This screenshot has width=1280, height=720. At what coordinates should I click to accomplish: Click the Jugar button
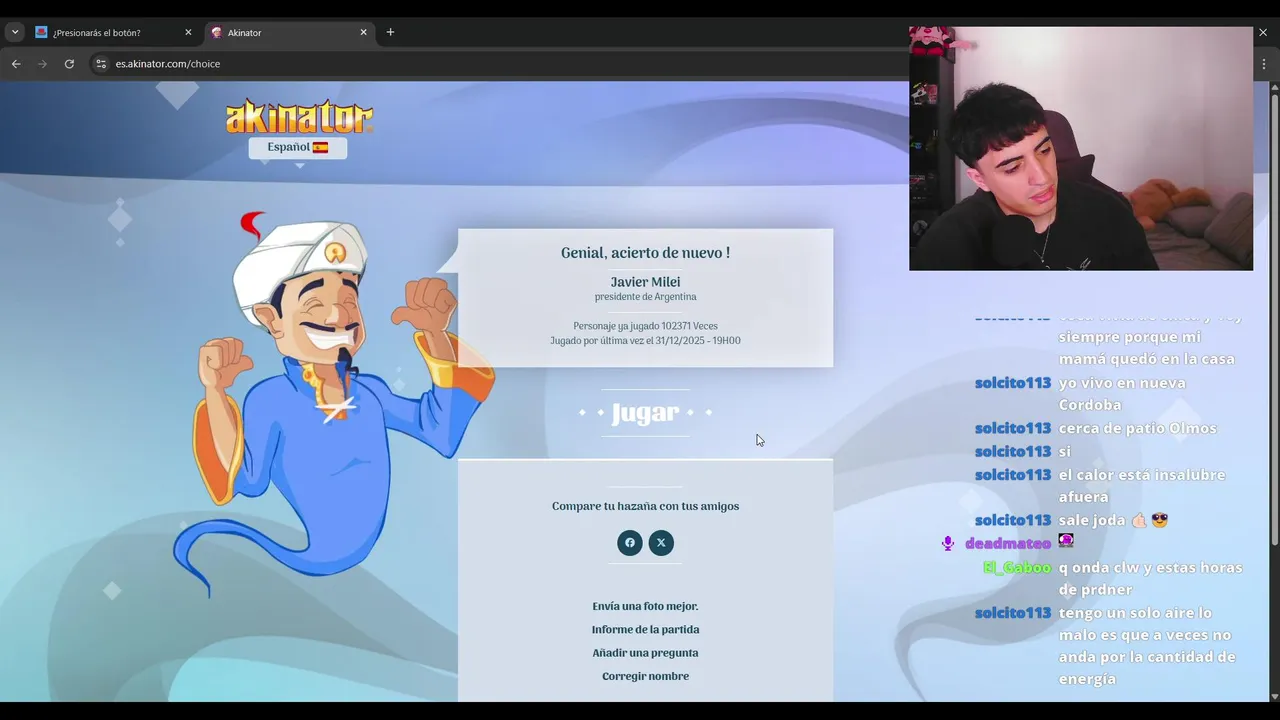[645, 413]
